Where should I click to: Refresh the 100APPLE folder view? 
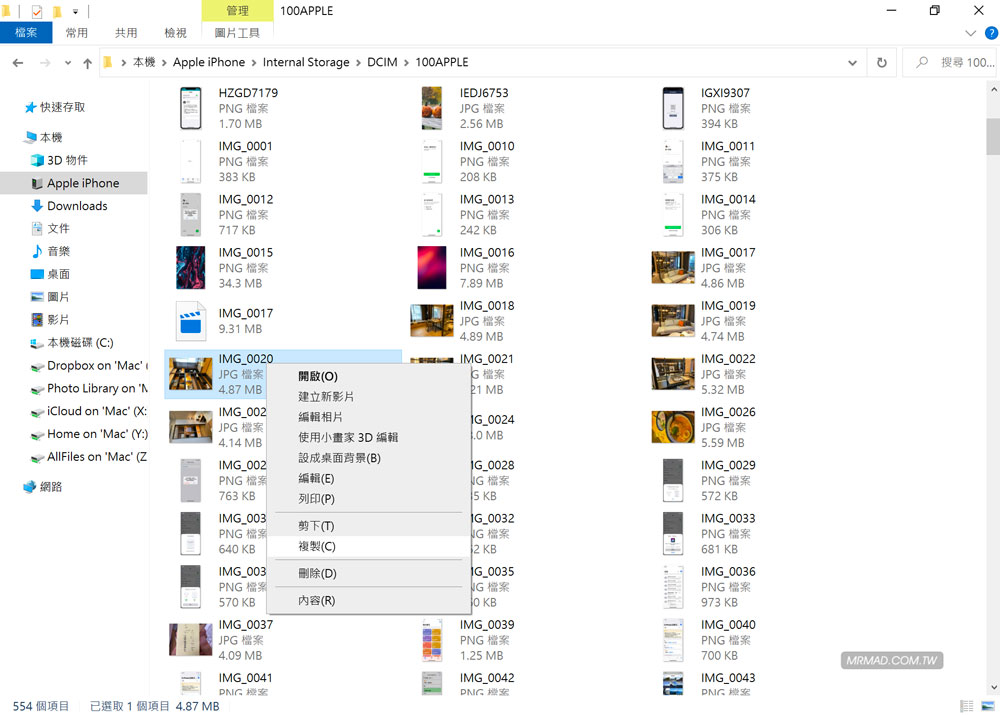881,63
